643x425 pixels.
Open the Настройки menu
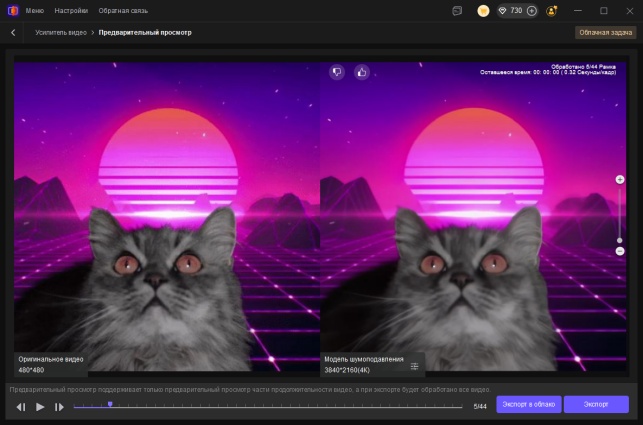point(71,11)
